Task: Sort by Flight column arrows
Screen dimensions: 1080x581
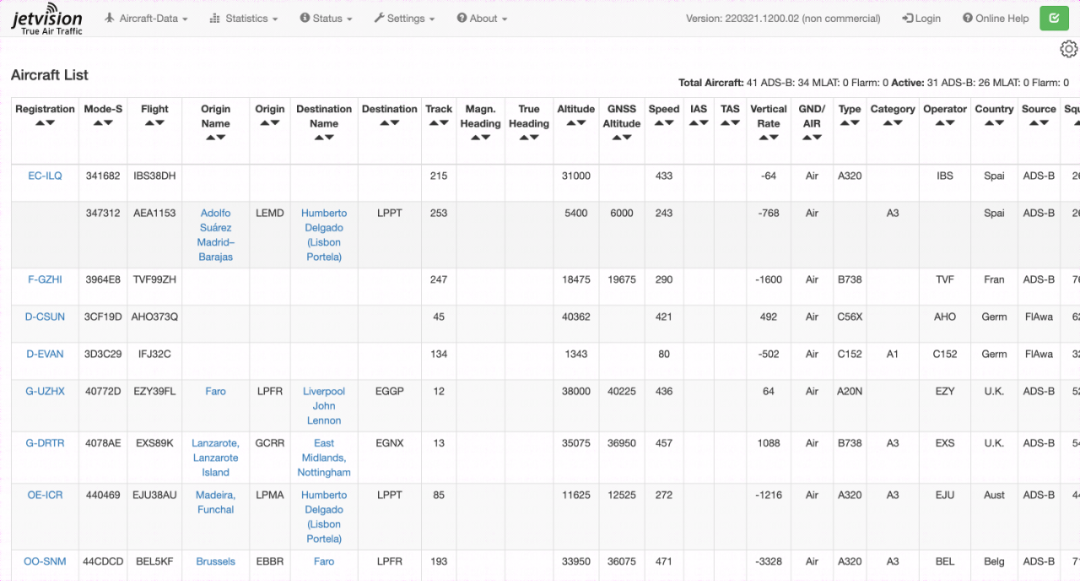Action: pyautogui.click(x=154, y=123)
